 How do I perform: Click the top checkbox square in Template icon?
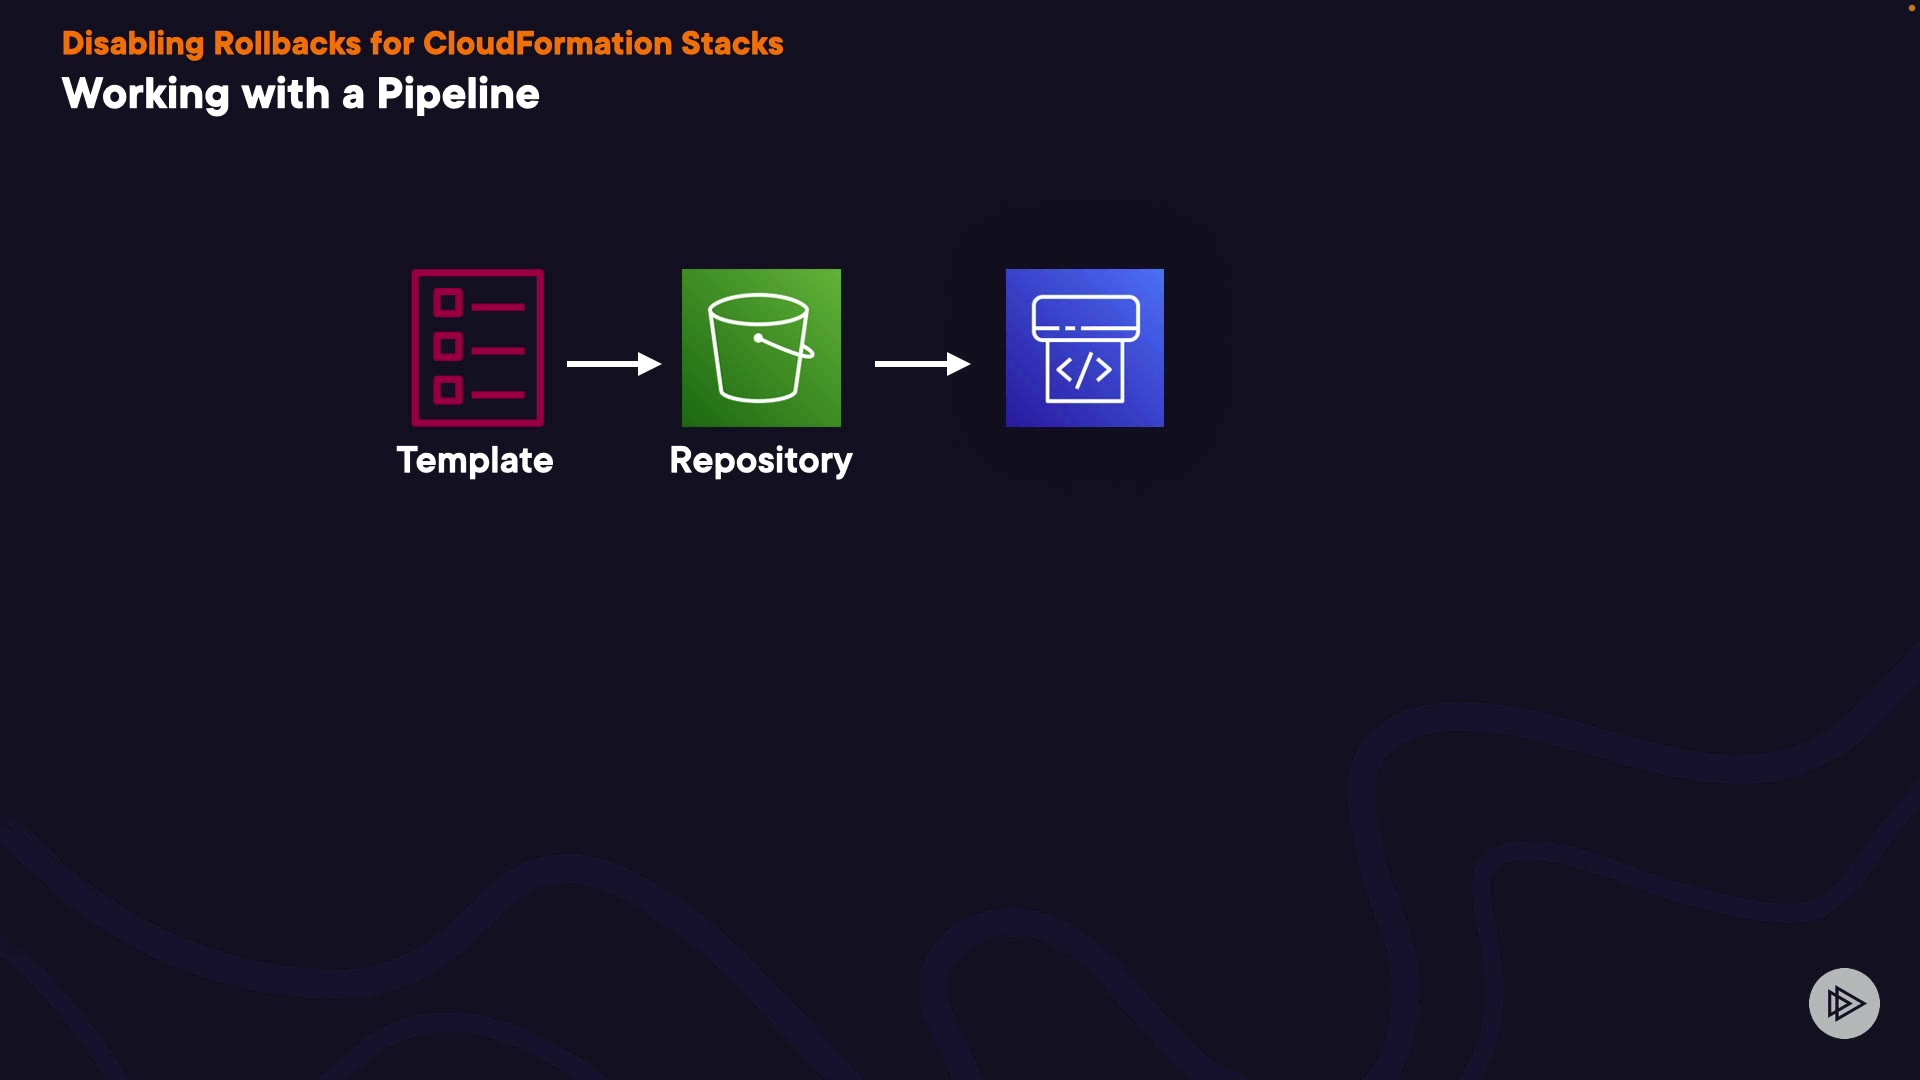448,302
